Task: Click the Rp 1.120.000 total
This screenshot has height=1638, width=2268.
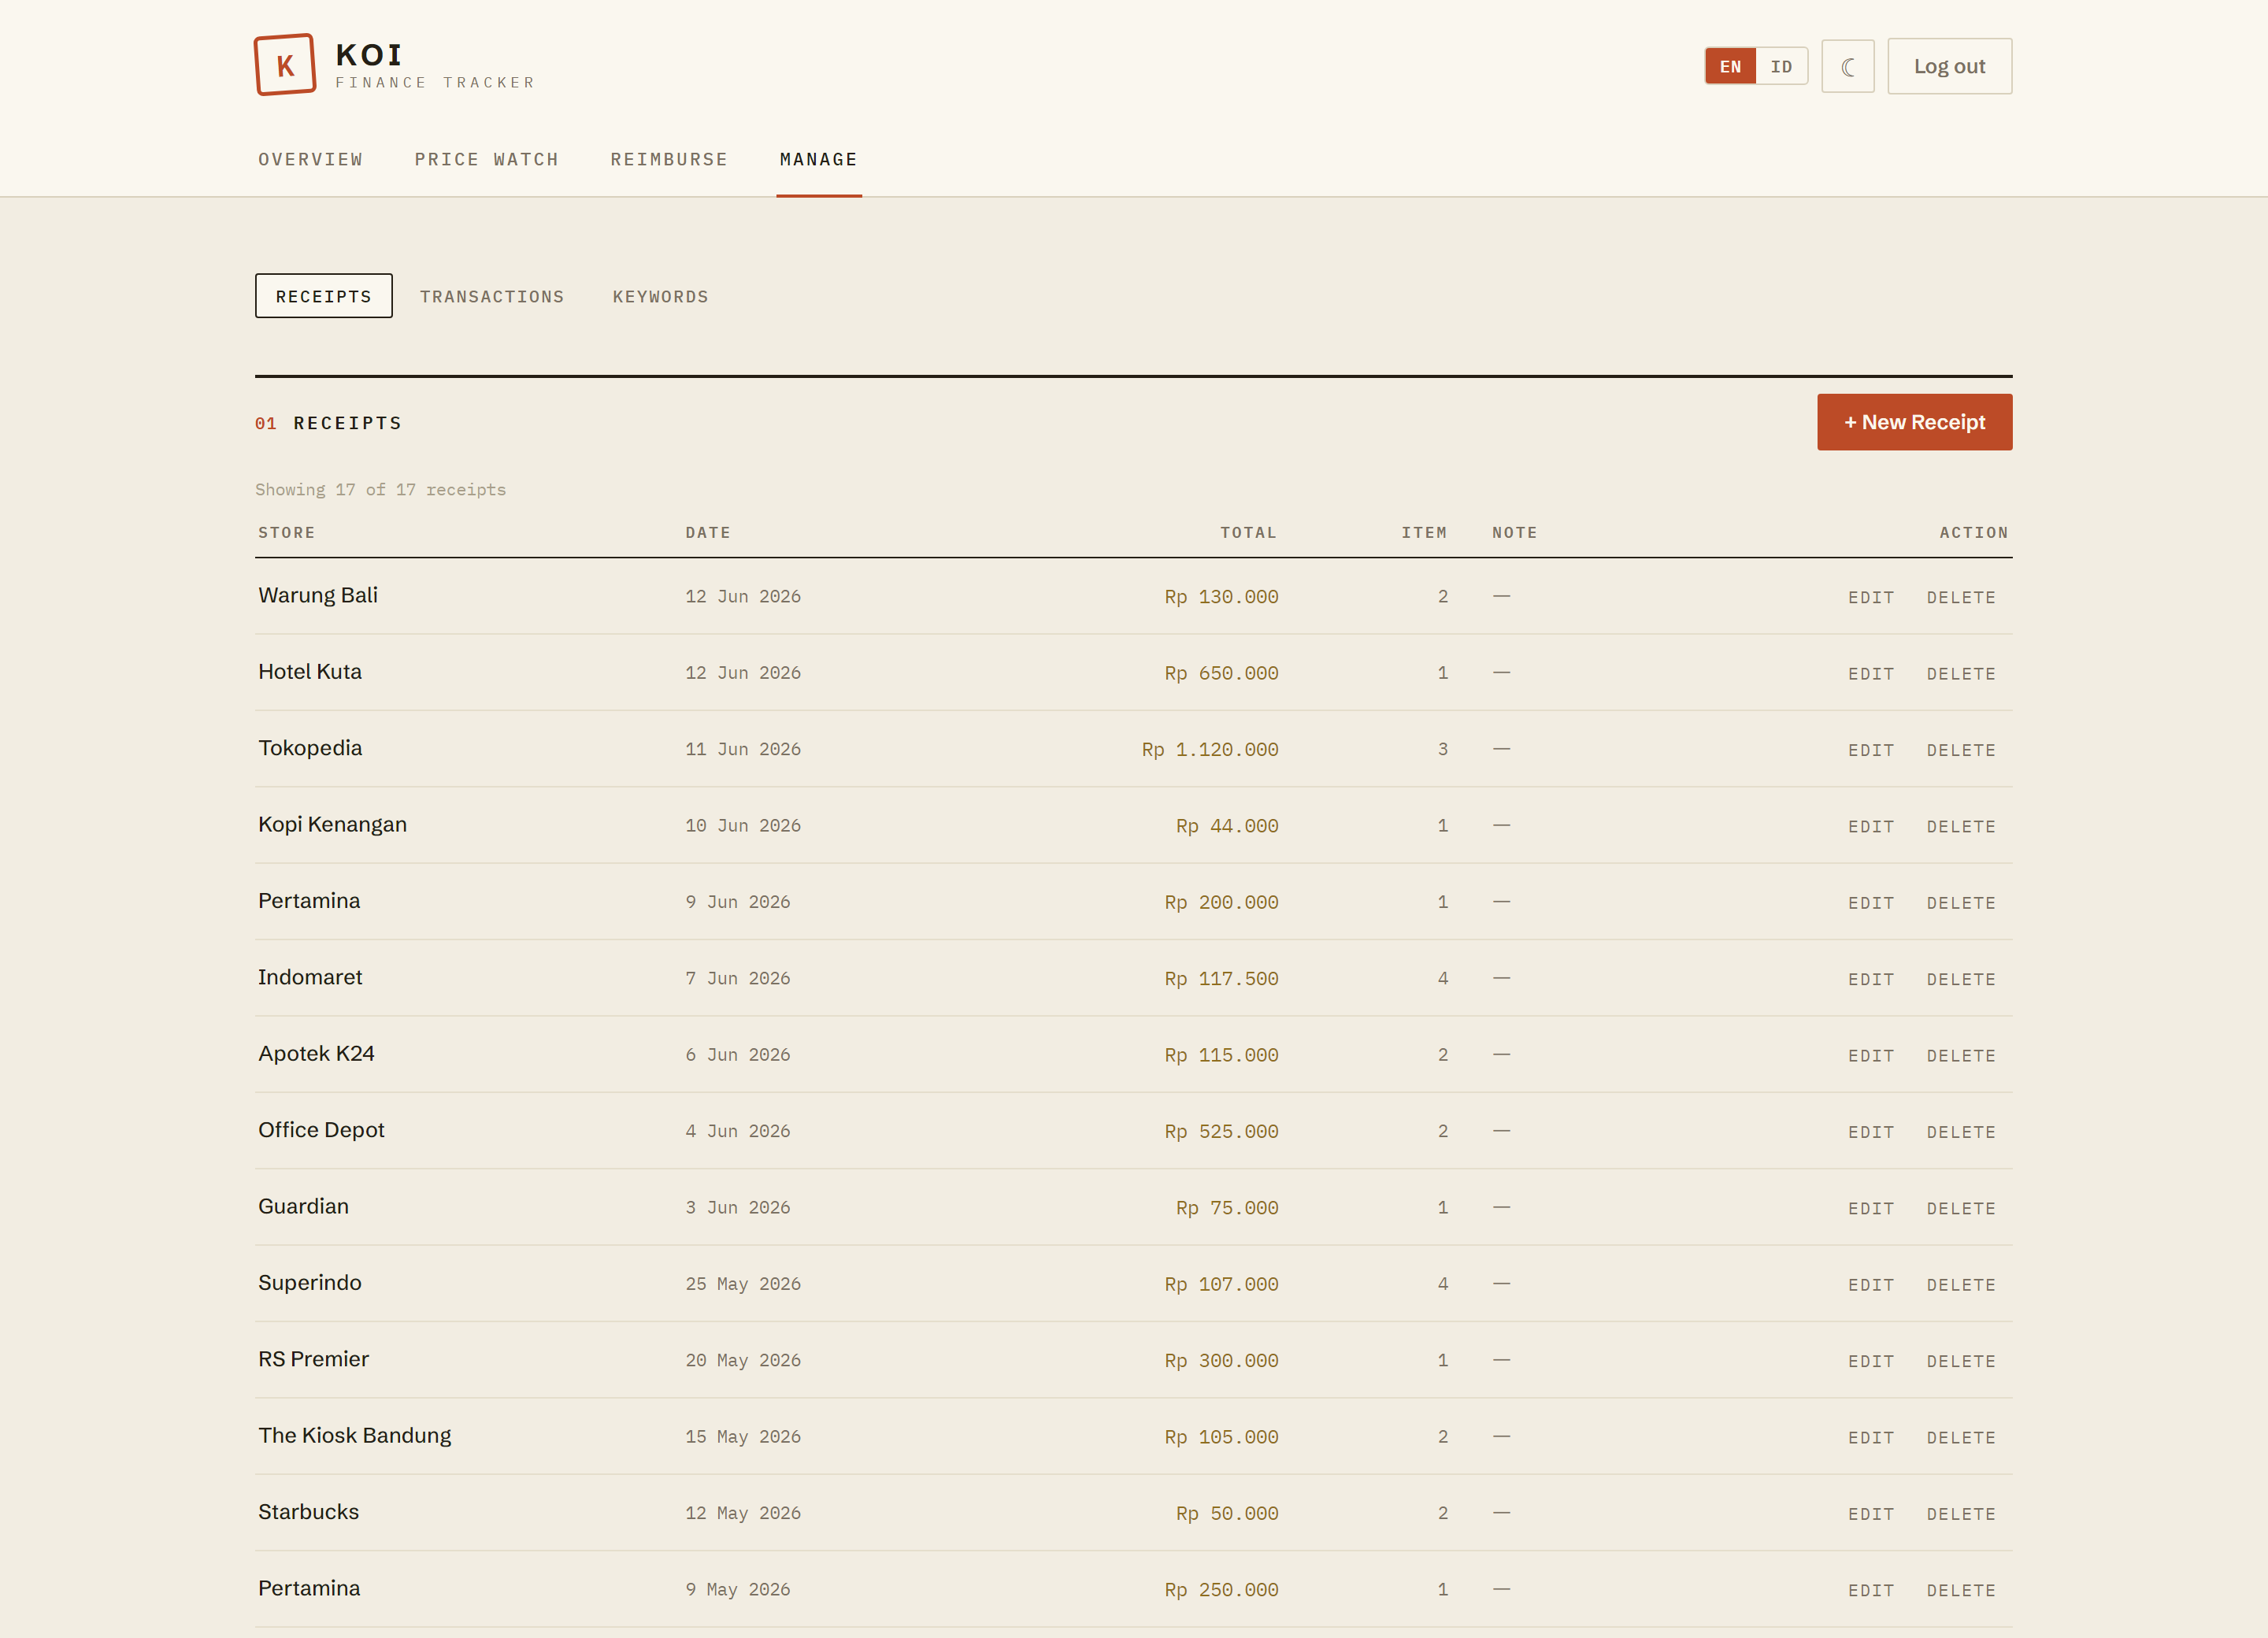Action: (x=1210, y=749)
